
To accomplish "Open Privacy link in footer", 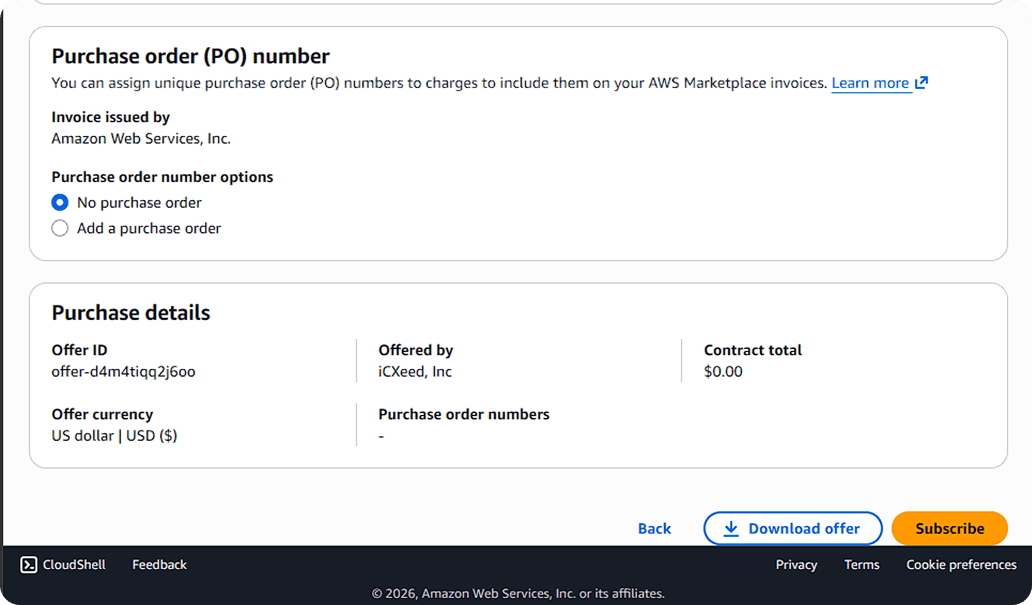I will 796,565.
